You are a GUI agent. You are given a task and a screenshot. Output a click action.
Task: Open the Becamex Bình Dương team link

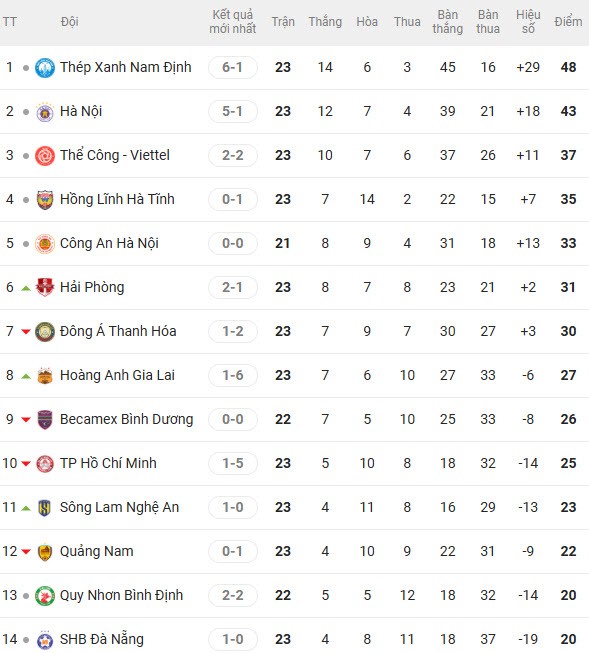(126, 419)
